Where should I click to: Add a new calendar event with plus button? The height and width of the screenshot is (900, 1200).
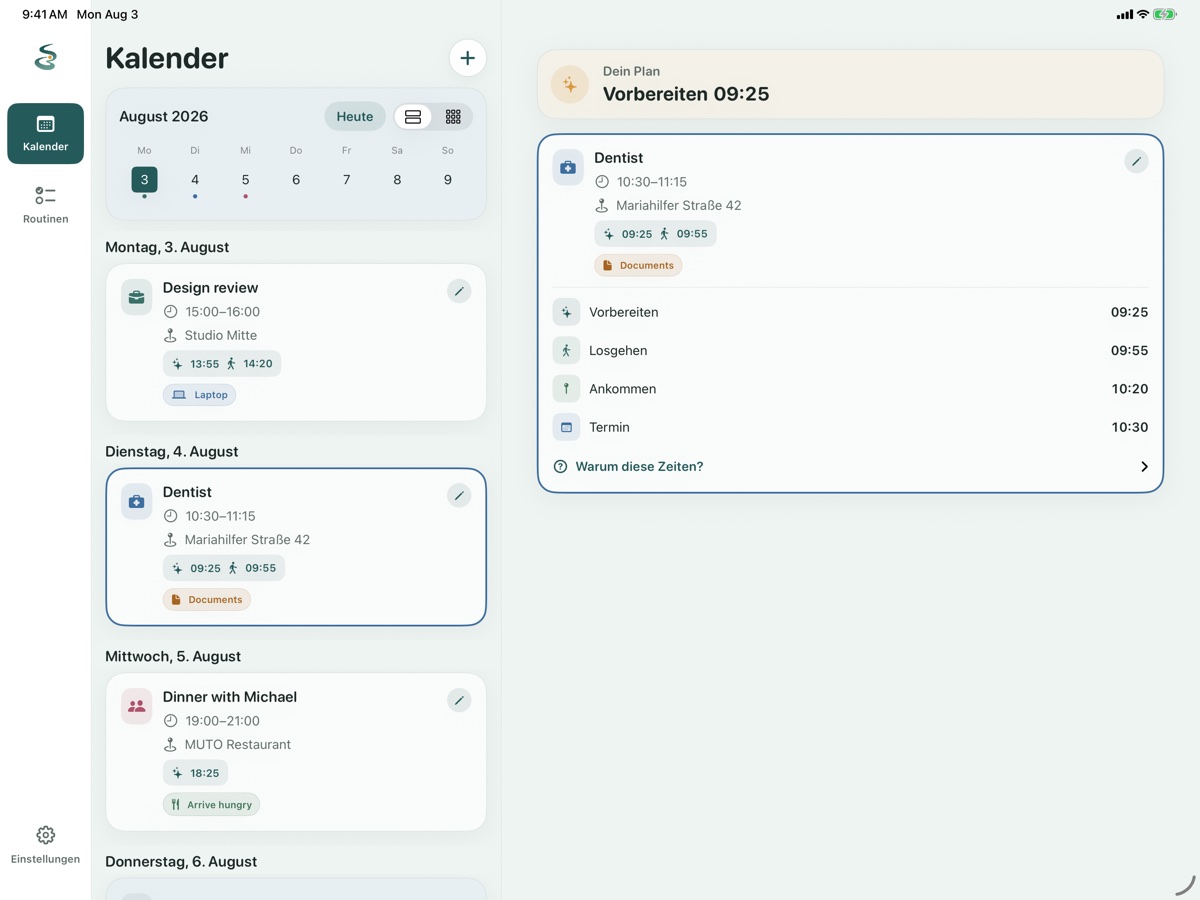[x=467, y=58]
